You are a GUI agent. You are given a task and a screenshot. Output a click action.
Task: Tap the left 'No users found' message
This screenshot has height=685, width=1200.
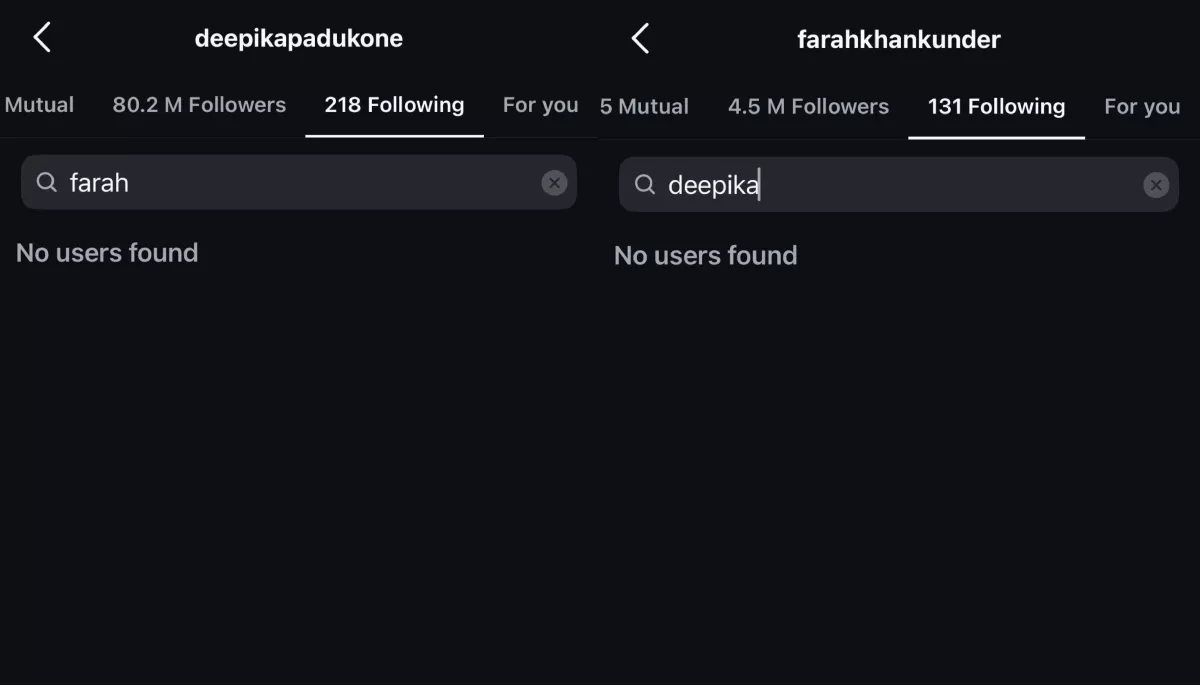107,253
